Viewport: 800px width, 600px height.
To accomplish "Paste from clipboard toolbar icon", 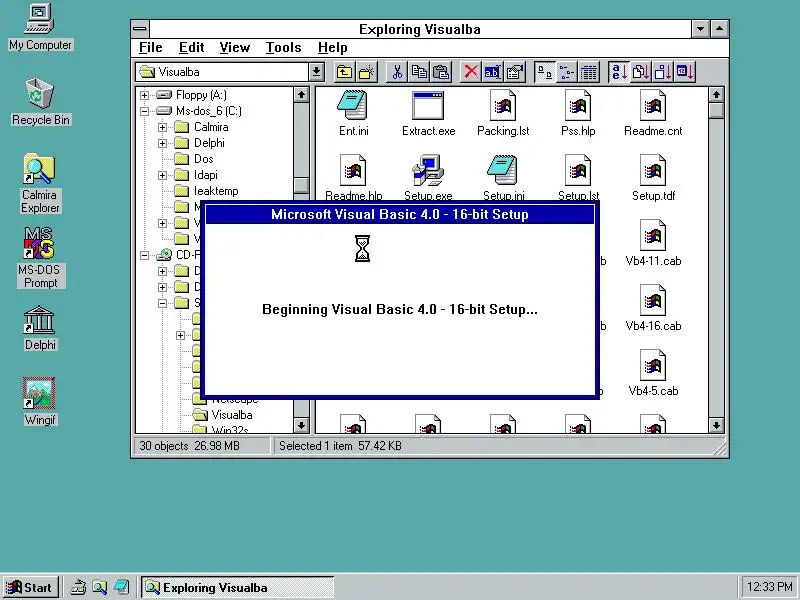I will click(x=441, y=72).
